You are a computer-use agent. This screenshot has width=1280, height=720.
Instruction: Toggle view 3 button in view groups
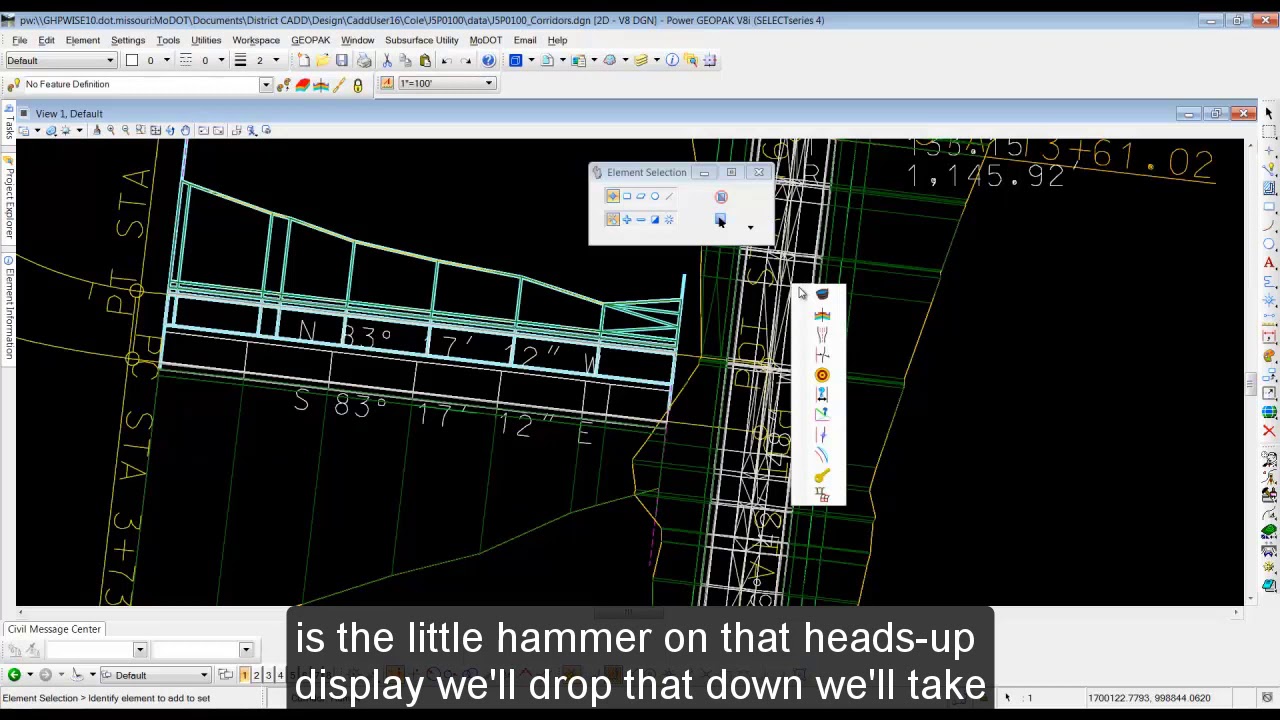pyautogui.click(x=268, y=675)
